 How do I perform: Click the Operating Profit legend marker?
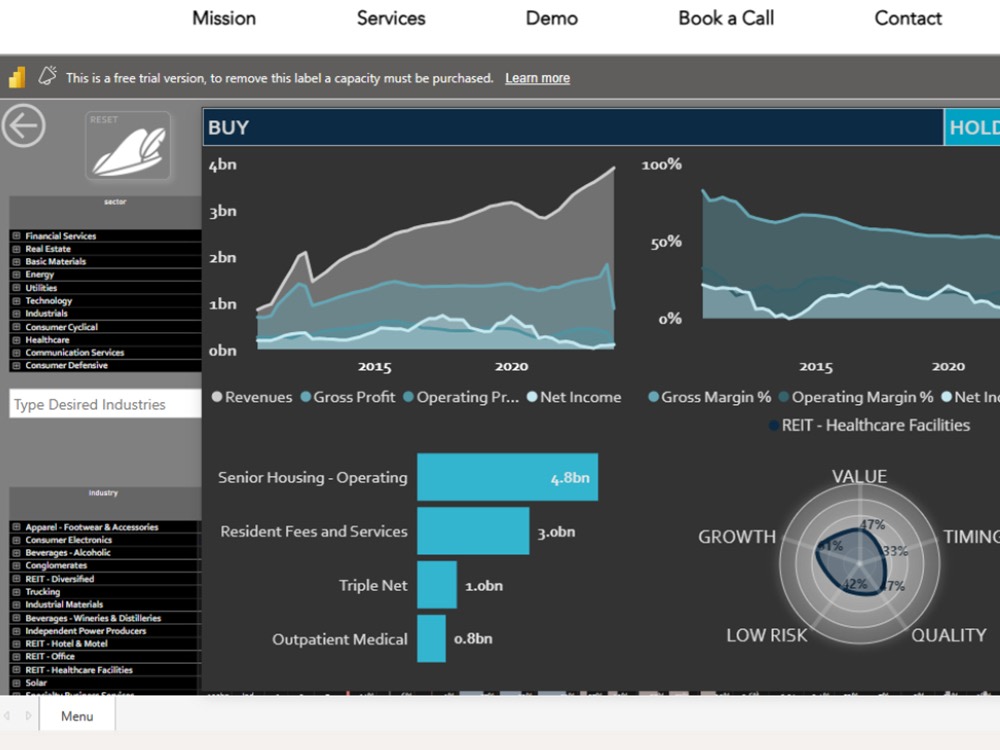(x=409, y=397)
